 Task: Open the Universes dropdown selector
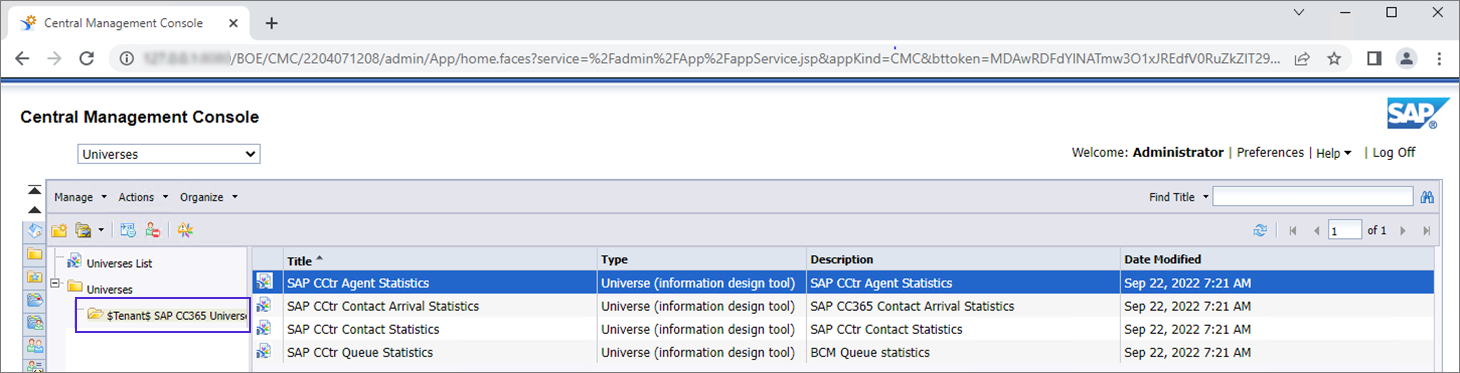[x=169, y=154]
